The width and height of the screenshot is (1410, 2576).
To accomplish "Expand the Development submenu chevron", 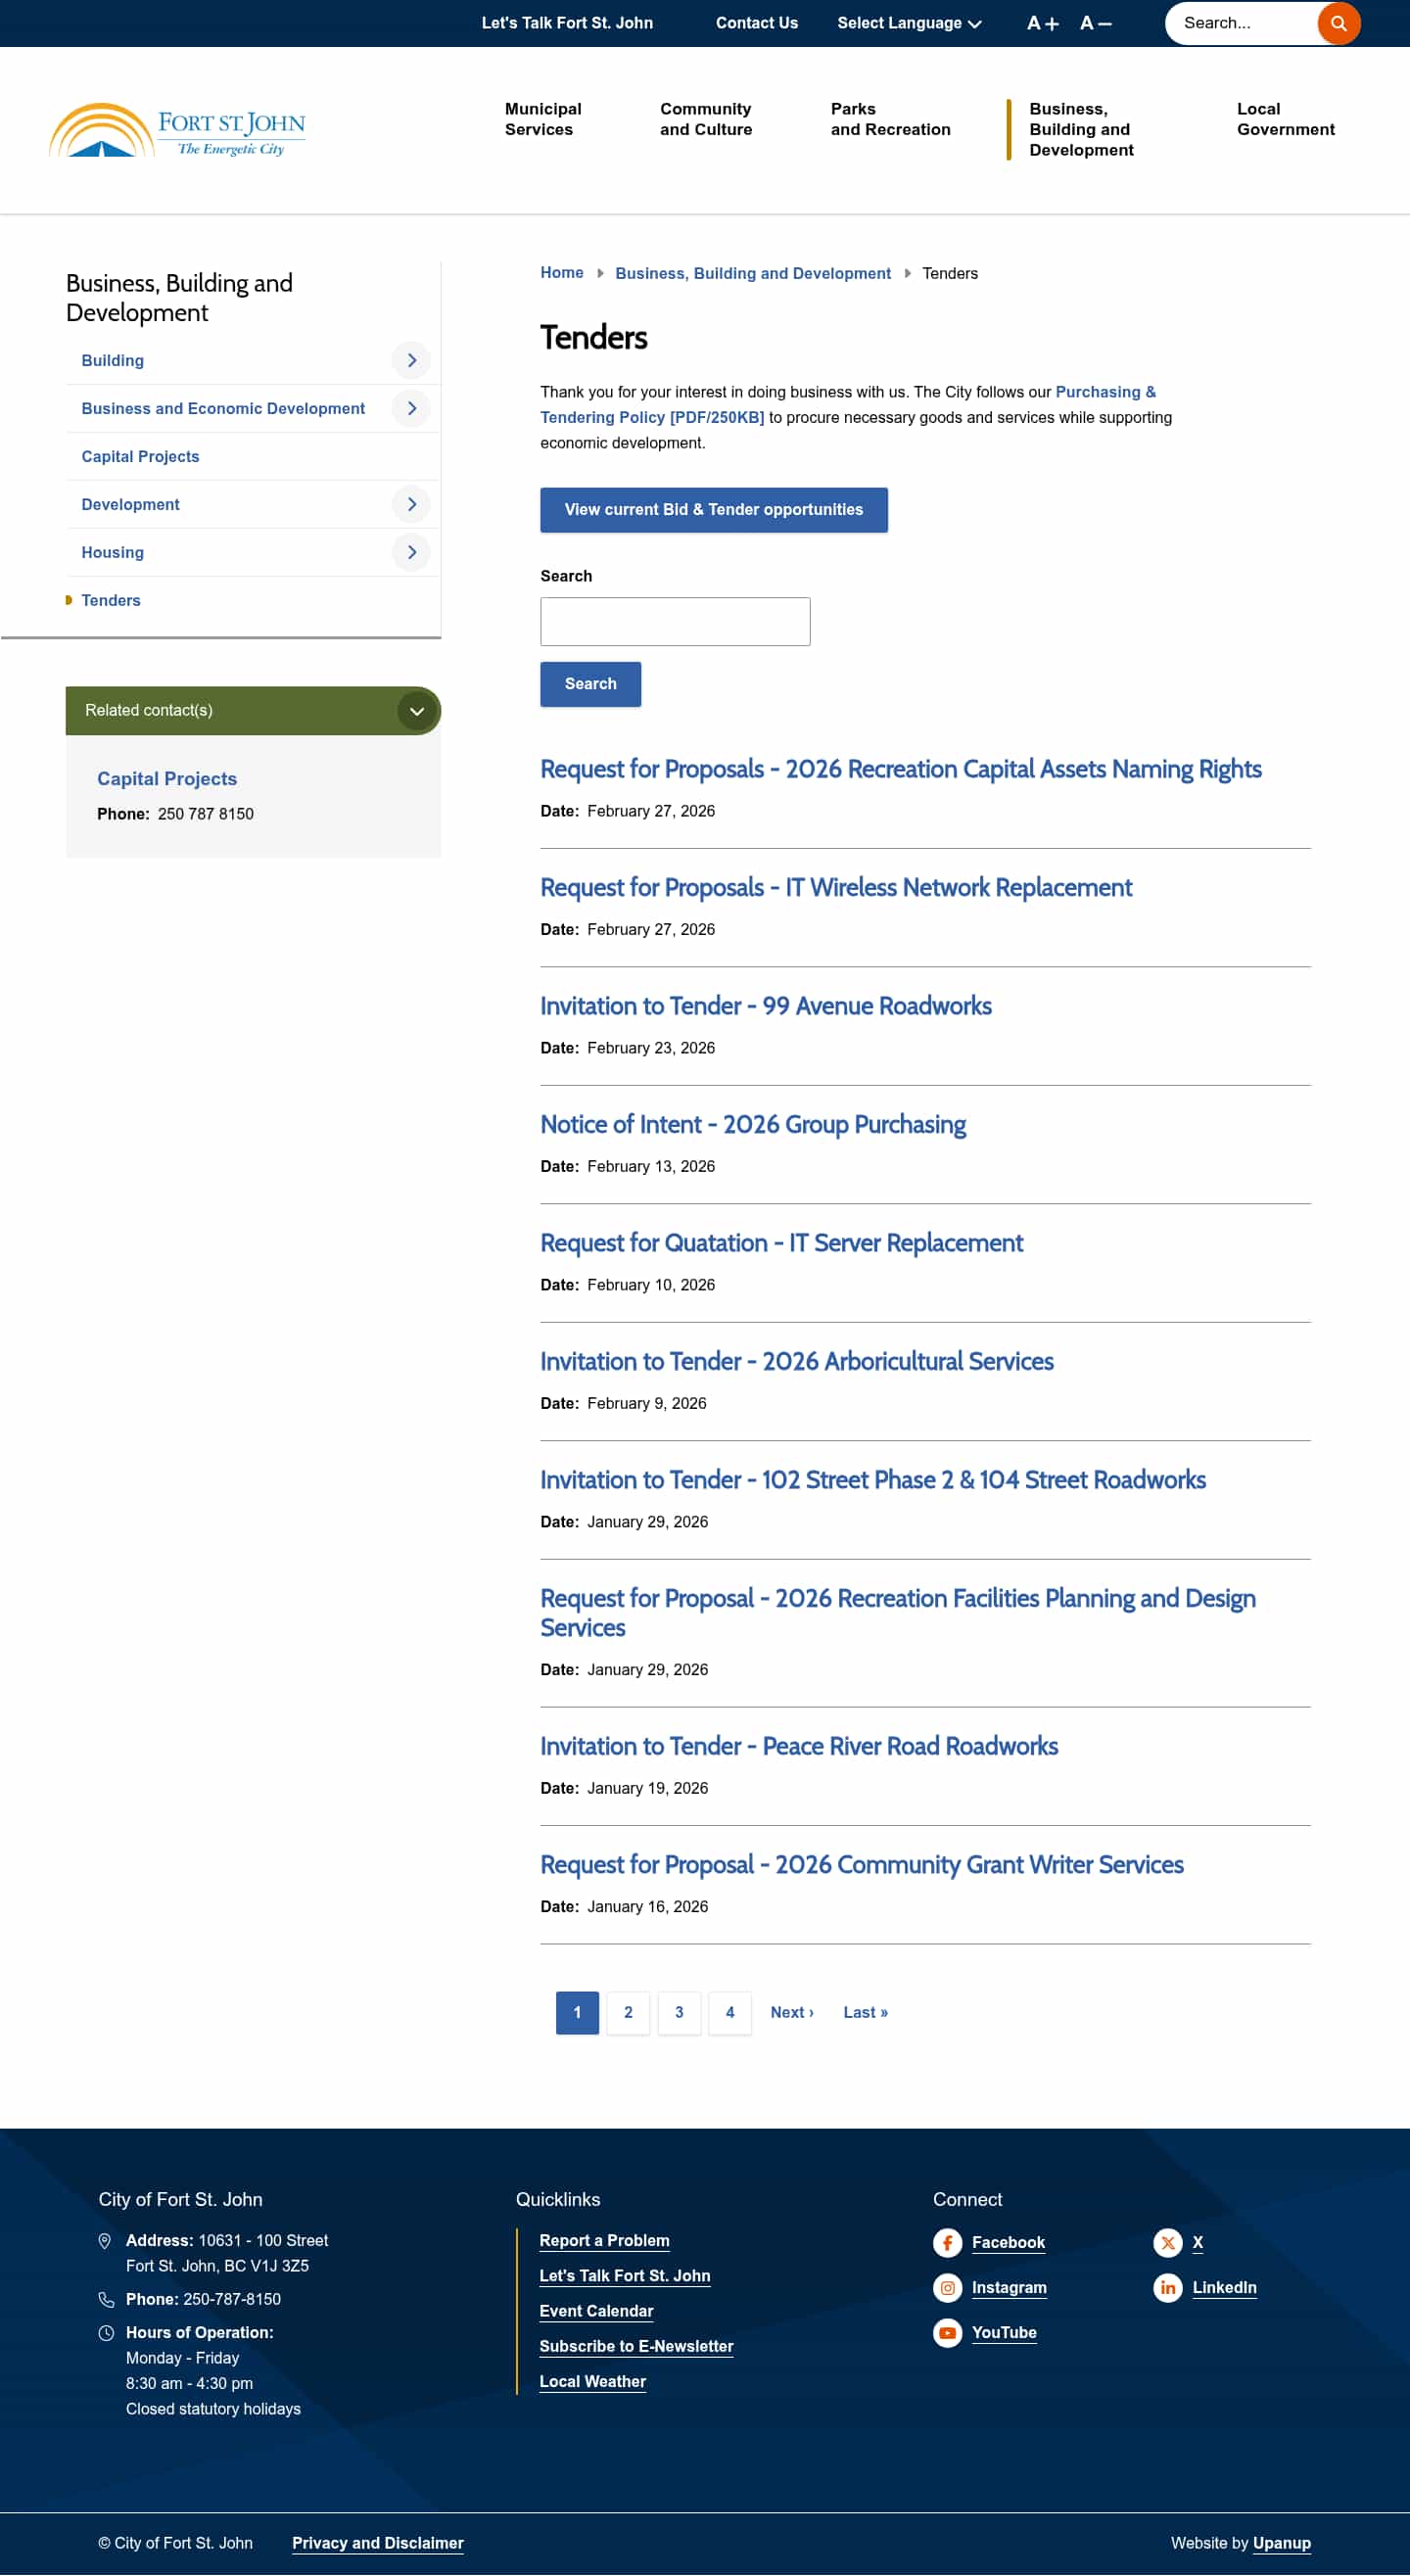I will click(411, 504).
